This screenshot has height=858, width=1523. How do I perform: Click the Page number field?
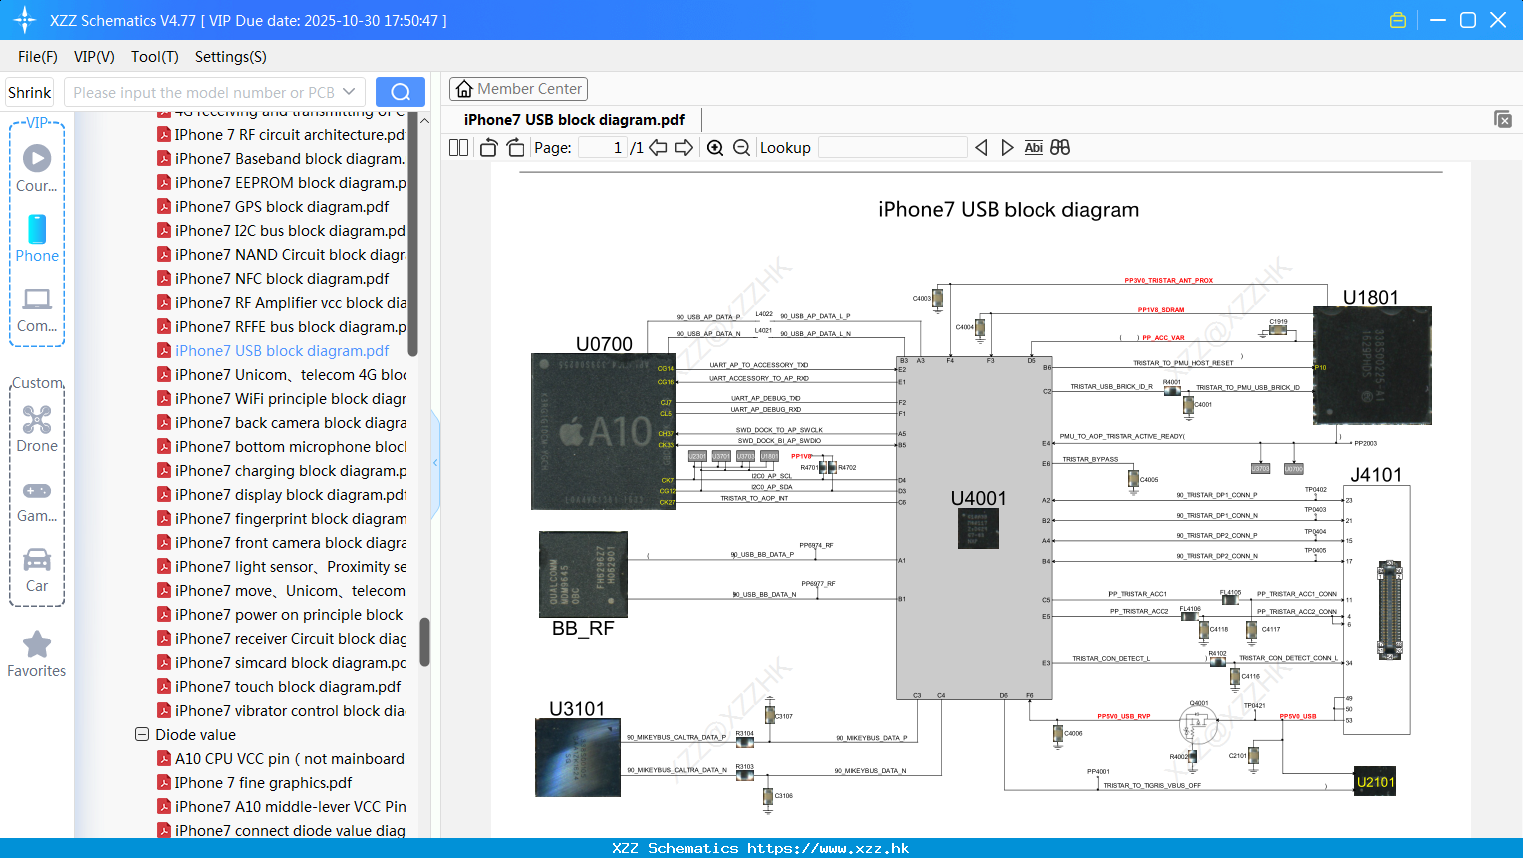[x=603, y=147]
